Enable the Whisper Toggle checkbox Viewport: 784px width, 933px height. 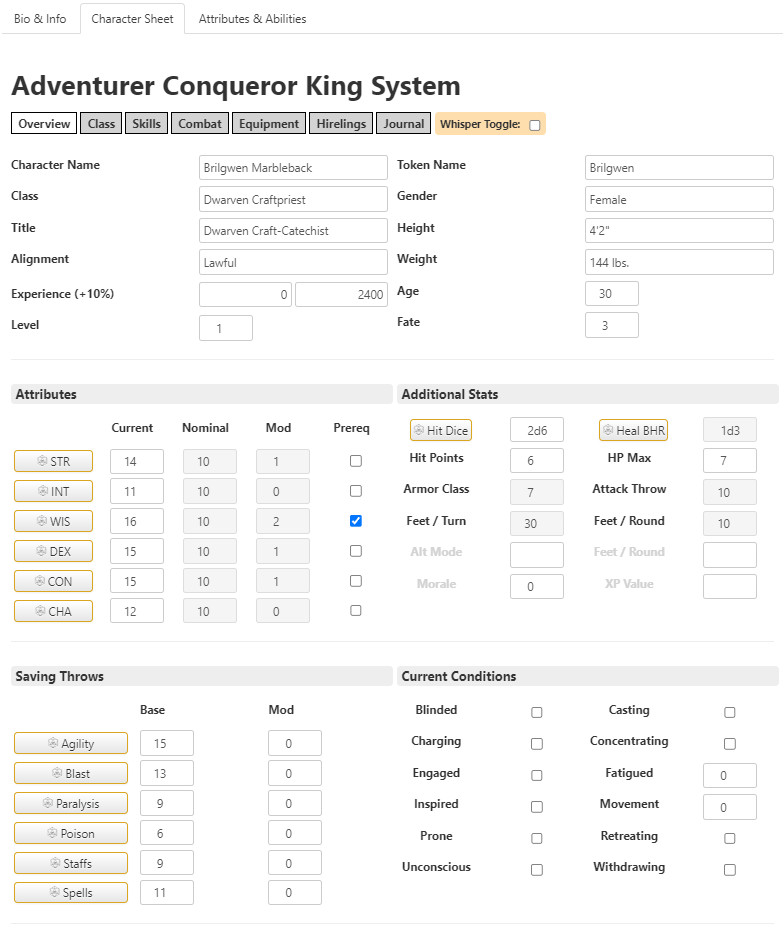pyautogui.click(x=535, y=125)
